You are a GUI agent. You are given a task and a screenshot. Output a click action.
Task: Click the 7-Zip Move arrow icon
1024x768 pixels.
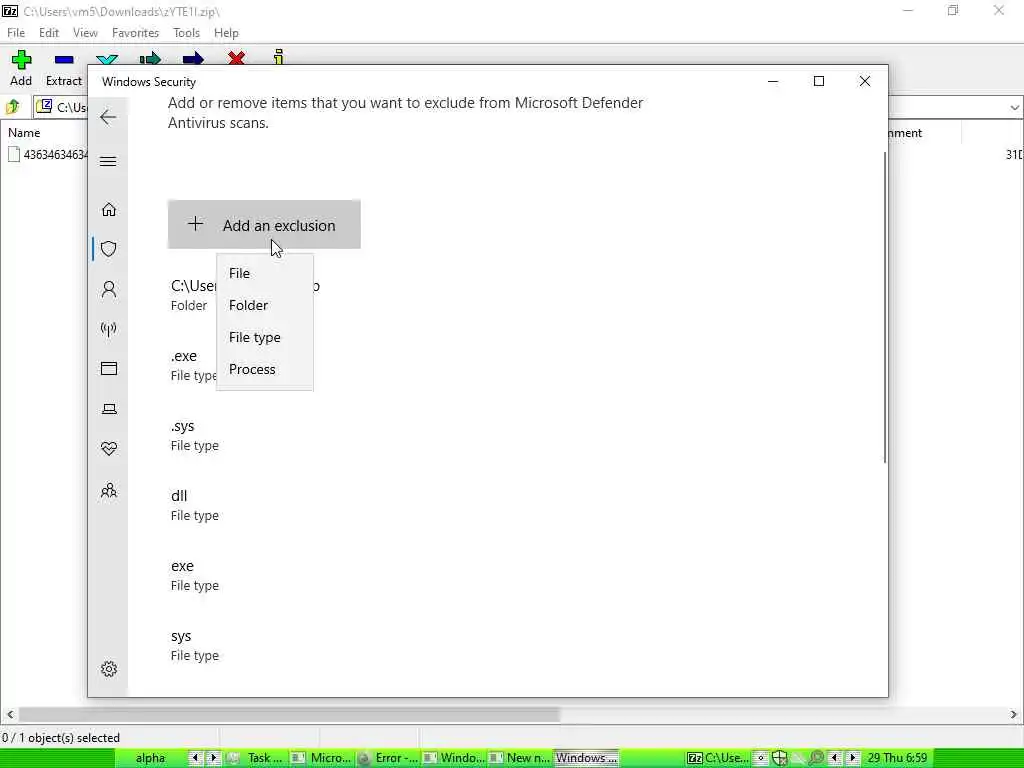pos(193,59)
